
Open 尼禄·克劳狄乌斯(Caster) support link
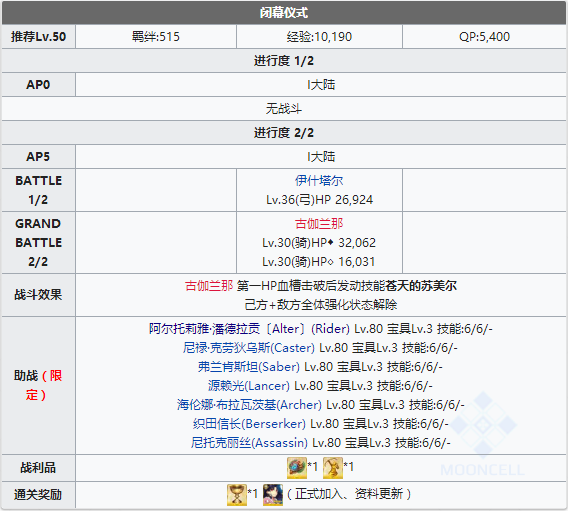click(248, 348)
